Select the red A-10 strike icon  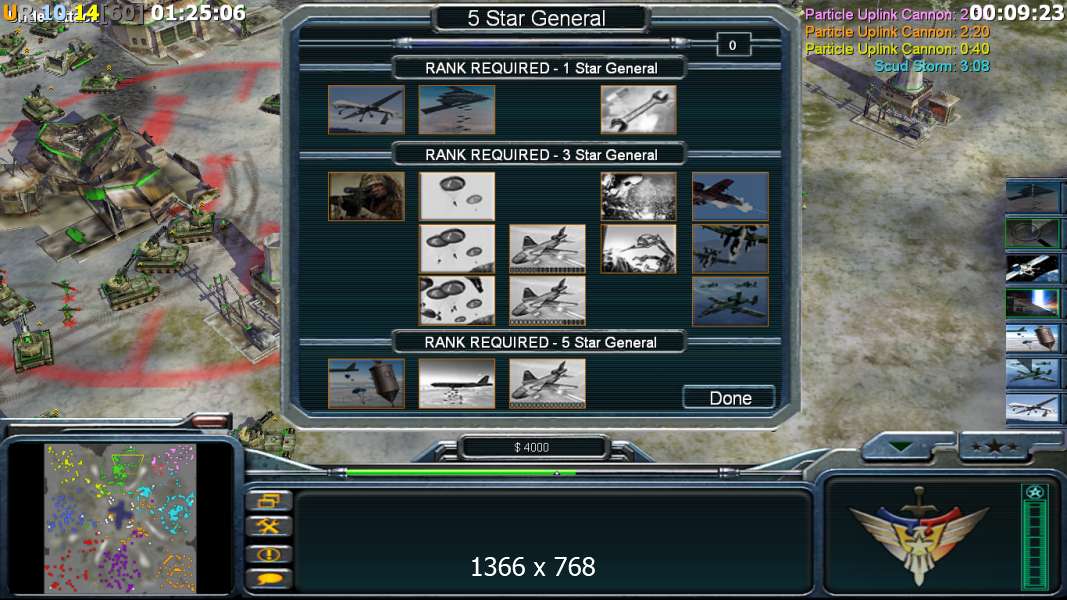point(730,197)
